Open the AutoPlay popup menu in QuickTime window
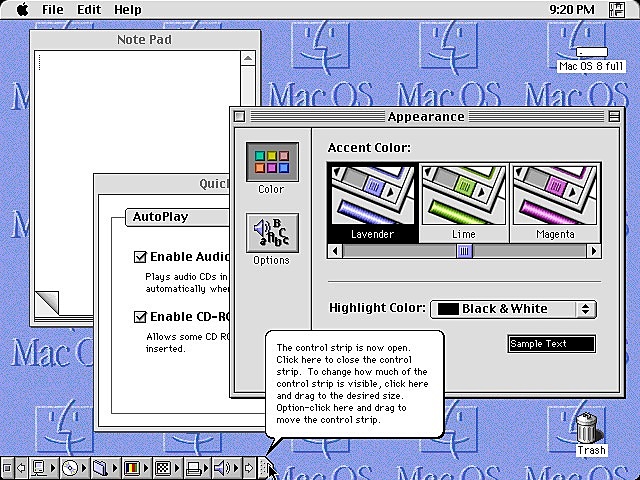 point(178,217)
